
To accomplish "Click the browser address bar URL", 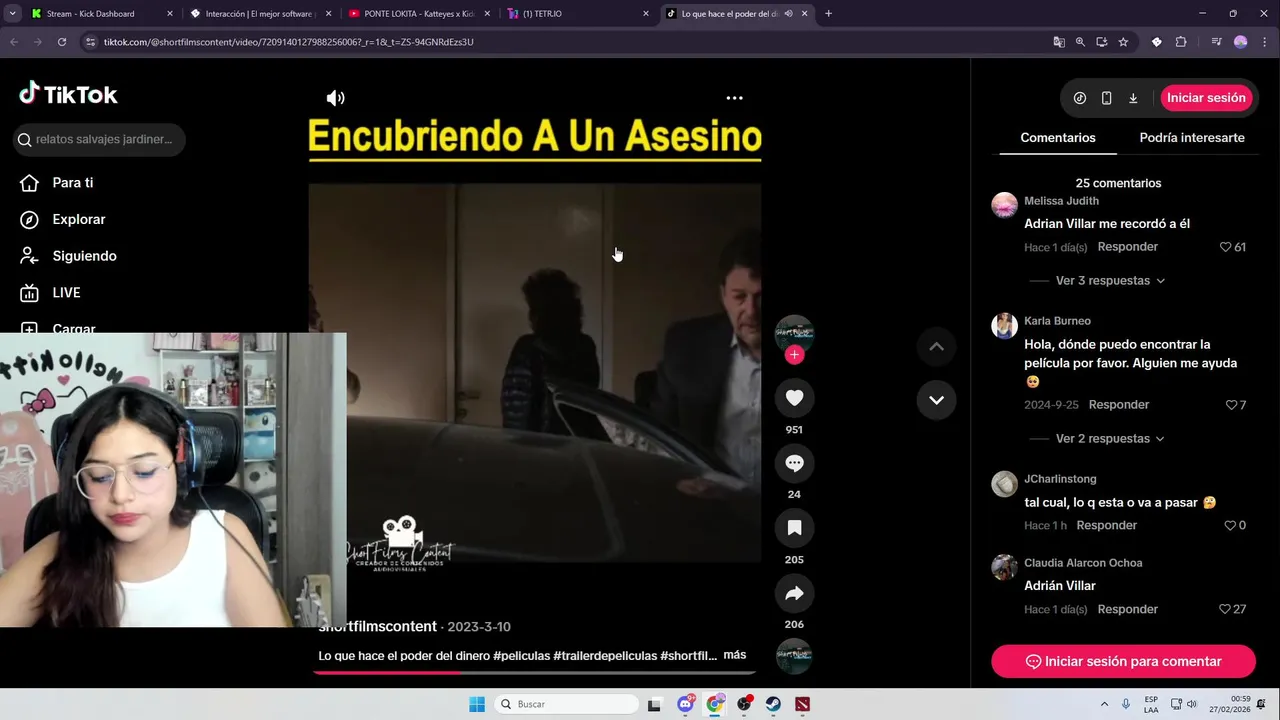I will point(288,42).
